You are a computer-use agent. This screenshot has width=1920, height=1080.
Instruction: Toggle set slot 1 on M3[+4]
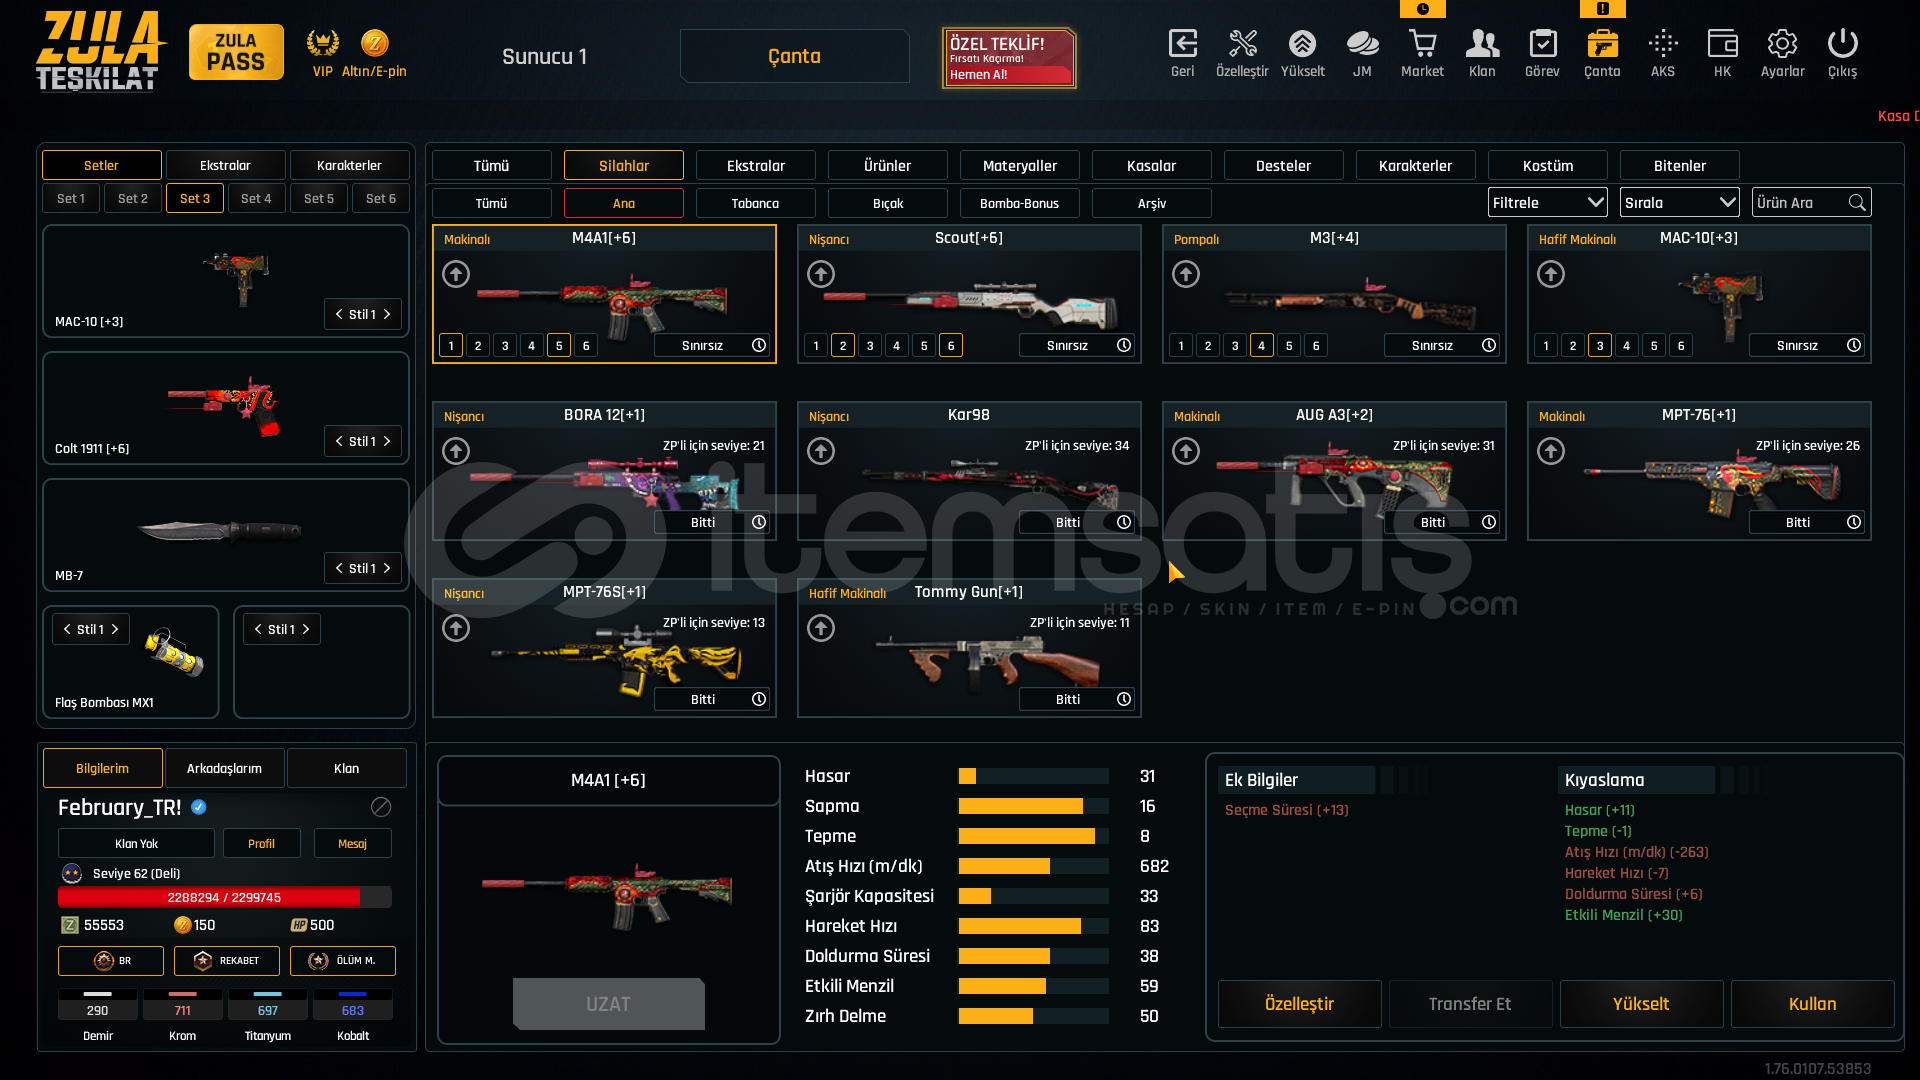[1181, 346]
